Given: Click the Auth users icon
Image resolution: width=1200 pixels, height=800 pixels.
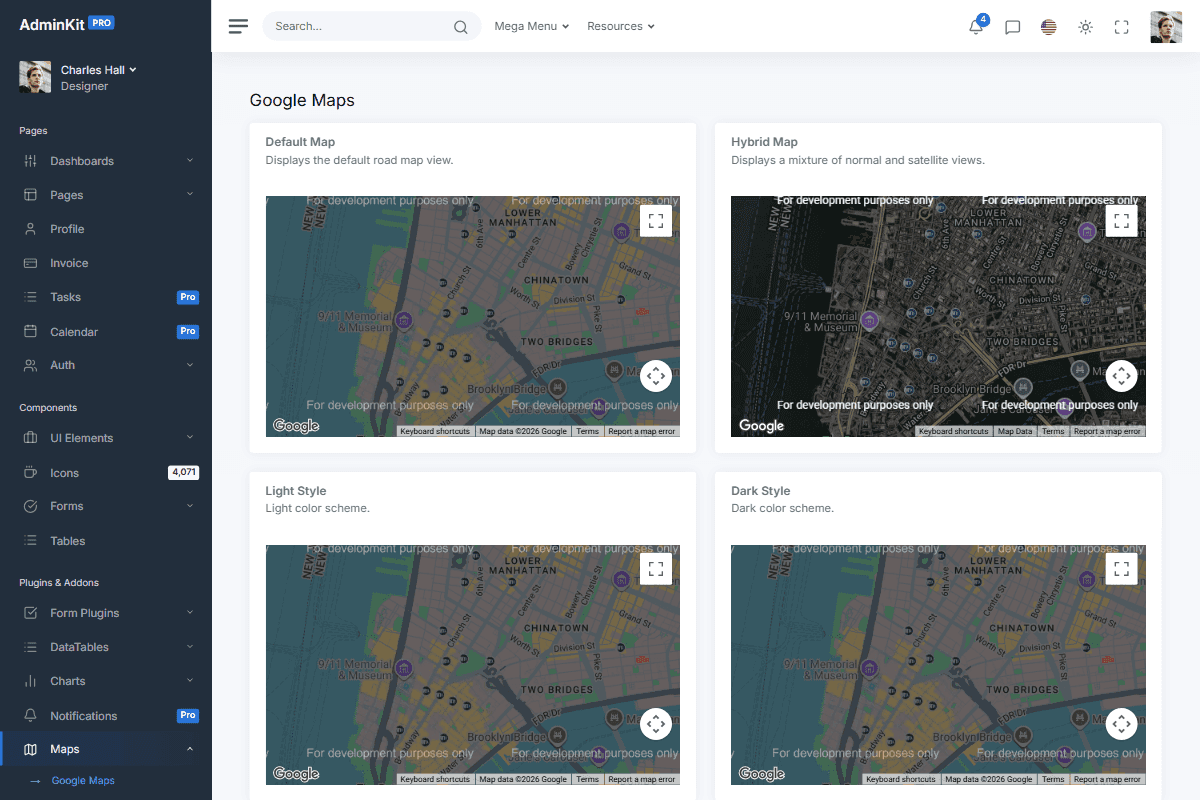Looking at the screenshot, I should point(30,365).
